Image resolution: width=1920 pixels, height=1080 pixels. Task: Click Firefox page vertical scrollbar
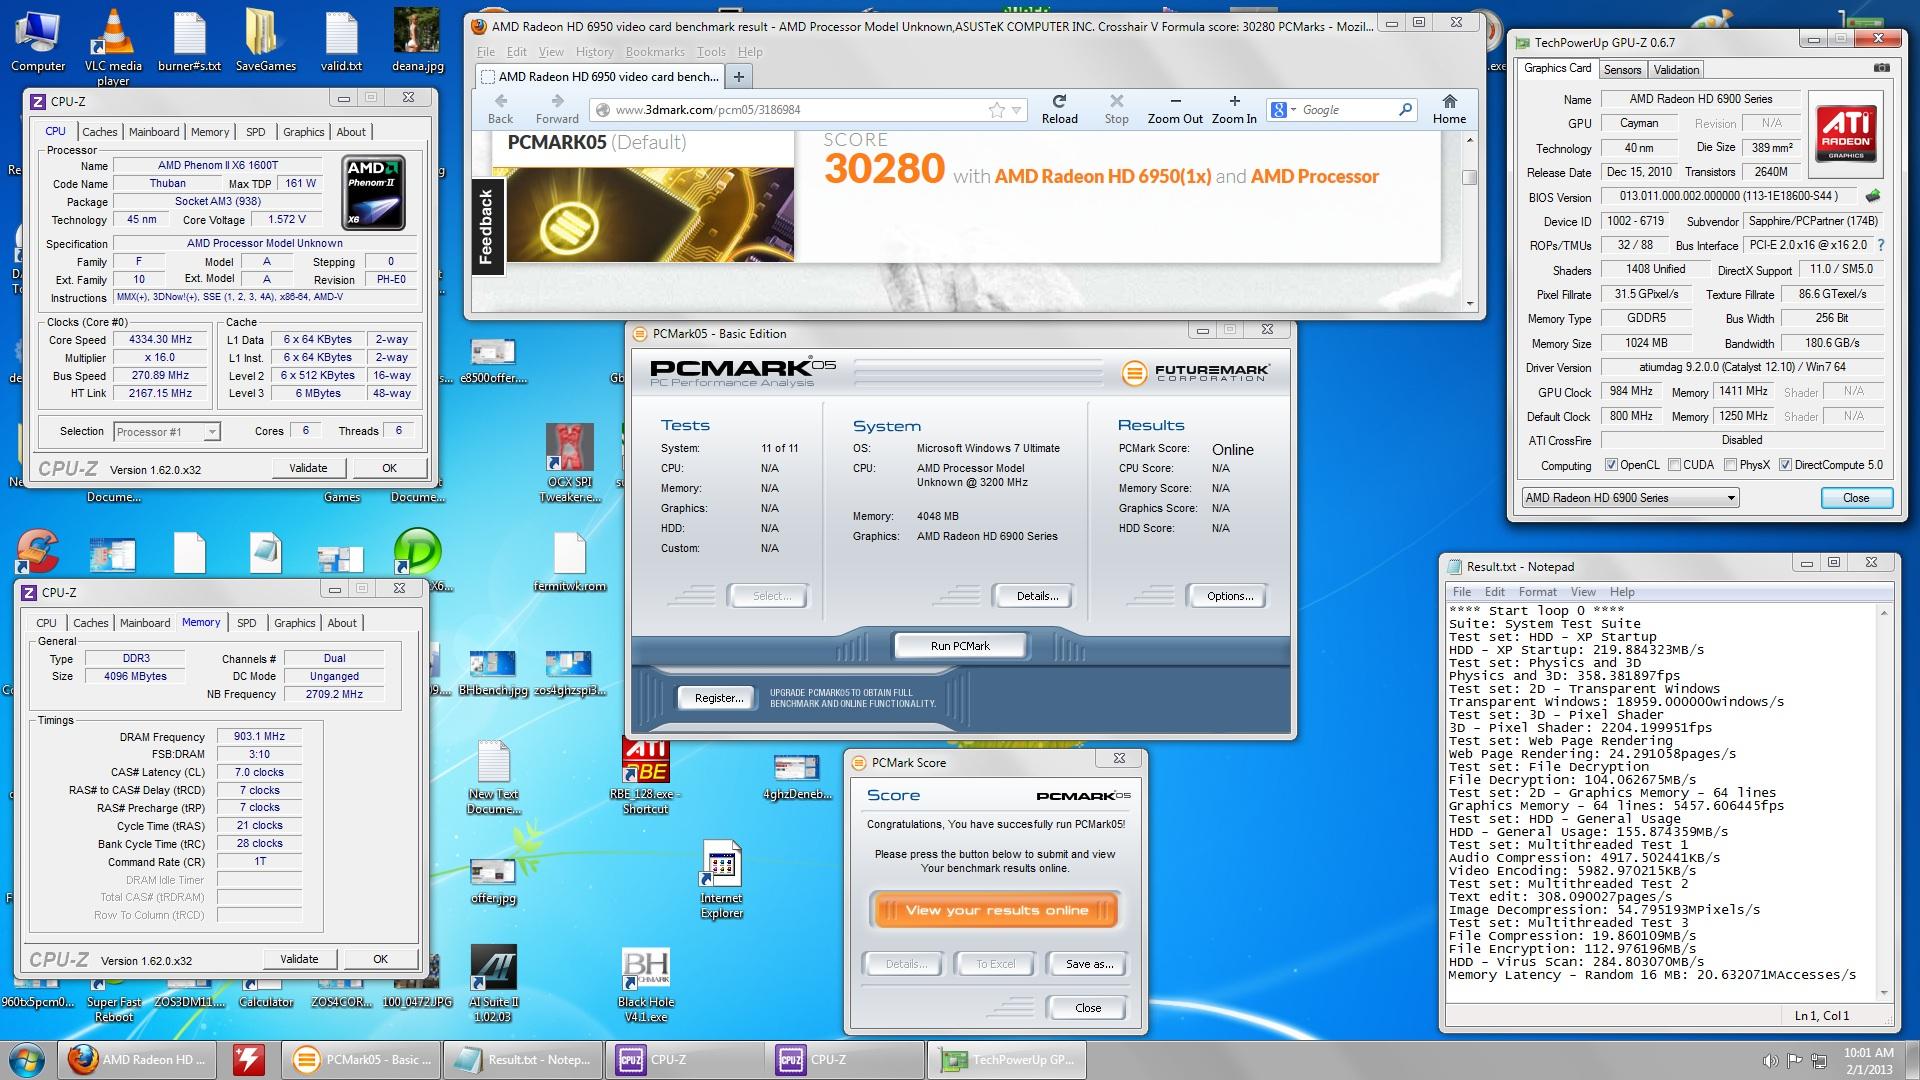click(1469, 222)
